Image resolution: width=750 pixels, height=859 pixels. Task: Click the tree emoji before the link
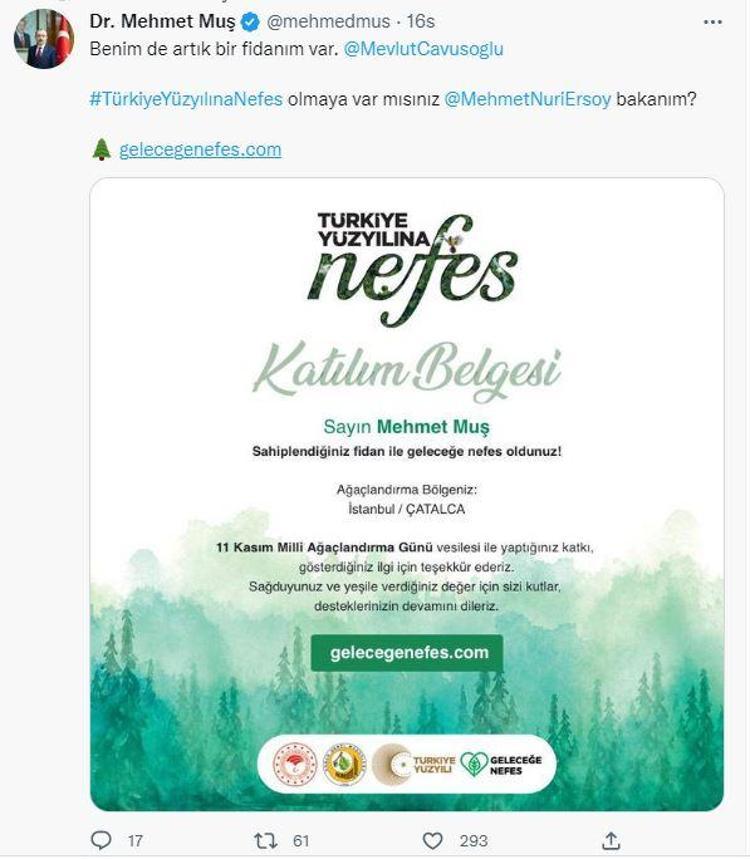[x=101, y=150]
